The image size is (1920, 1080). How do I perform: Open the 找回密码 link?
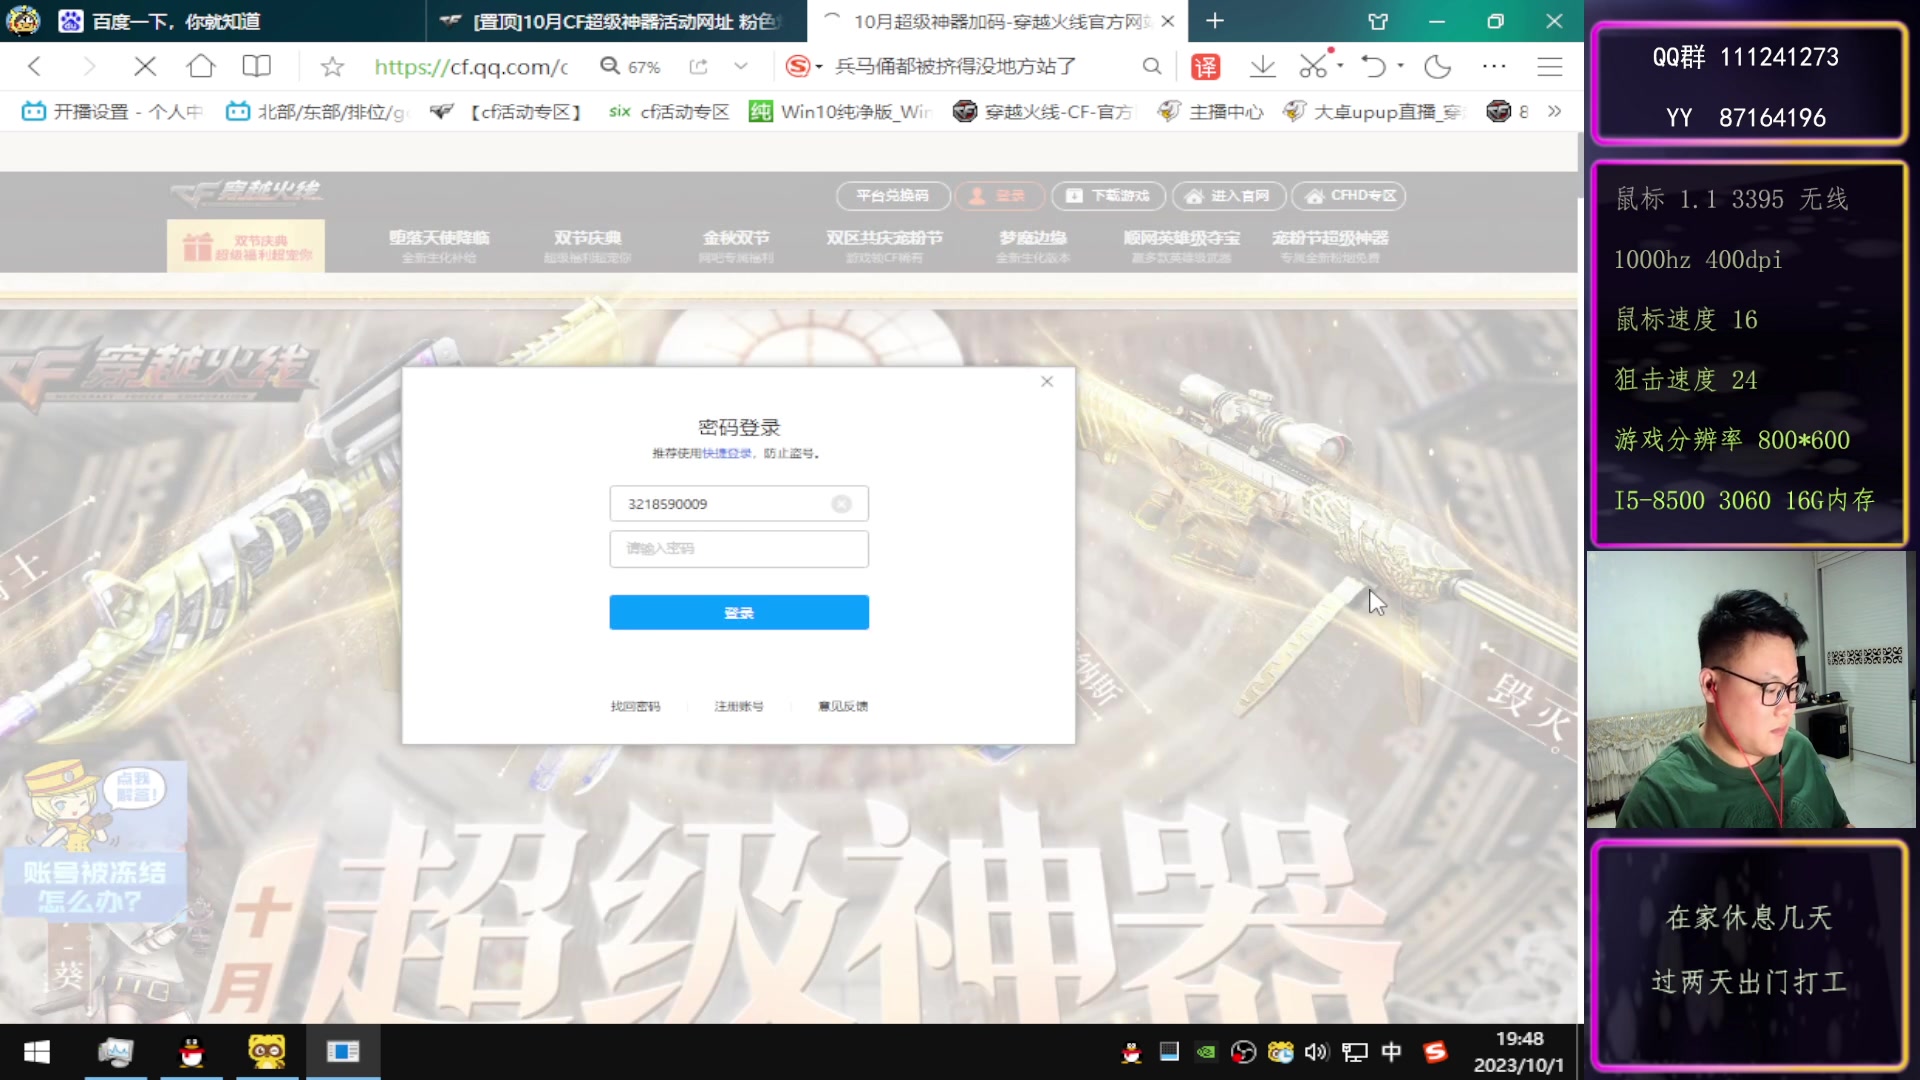[636, 706]
